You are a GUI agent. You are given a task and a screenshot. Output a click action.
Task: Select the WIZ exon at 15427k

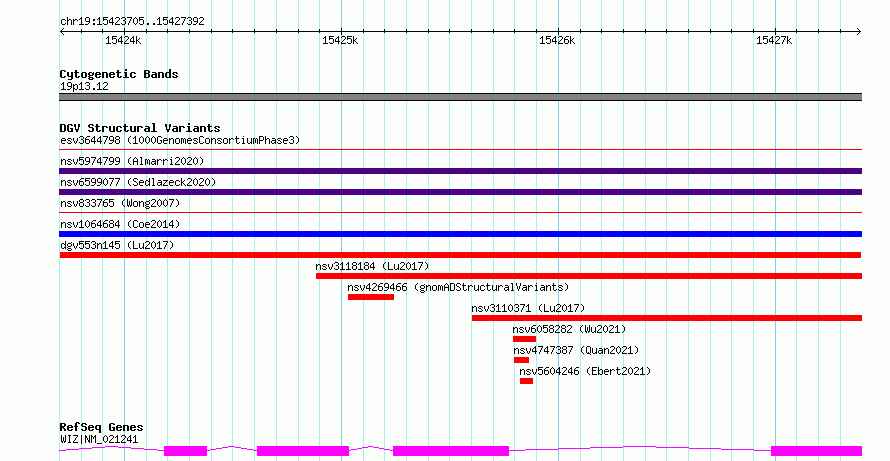(817, 451)
